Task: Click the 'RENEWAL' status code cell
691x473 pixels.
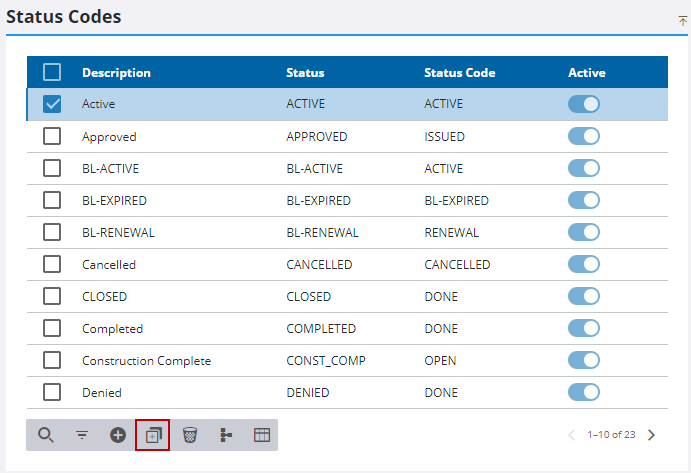Action: [x=451, y=232]
